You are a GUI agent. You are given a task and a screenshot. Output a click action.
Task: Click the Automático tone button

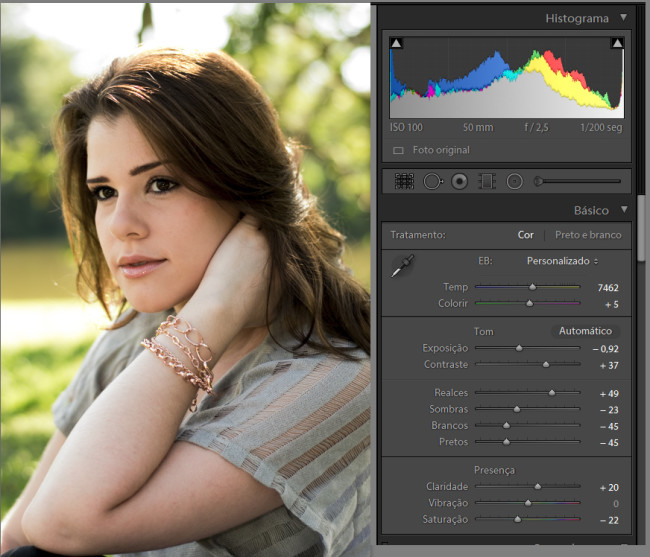coord(585,331)
